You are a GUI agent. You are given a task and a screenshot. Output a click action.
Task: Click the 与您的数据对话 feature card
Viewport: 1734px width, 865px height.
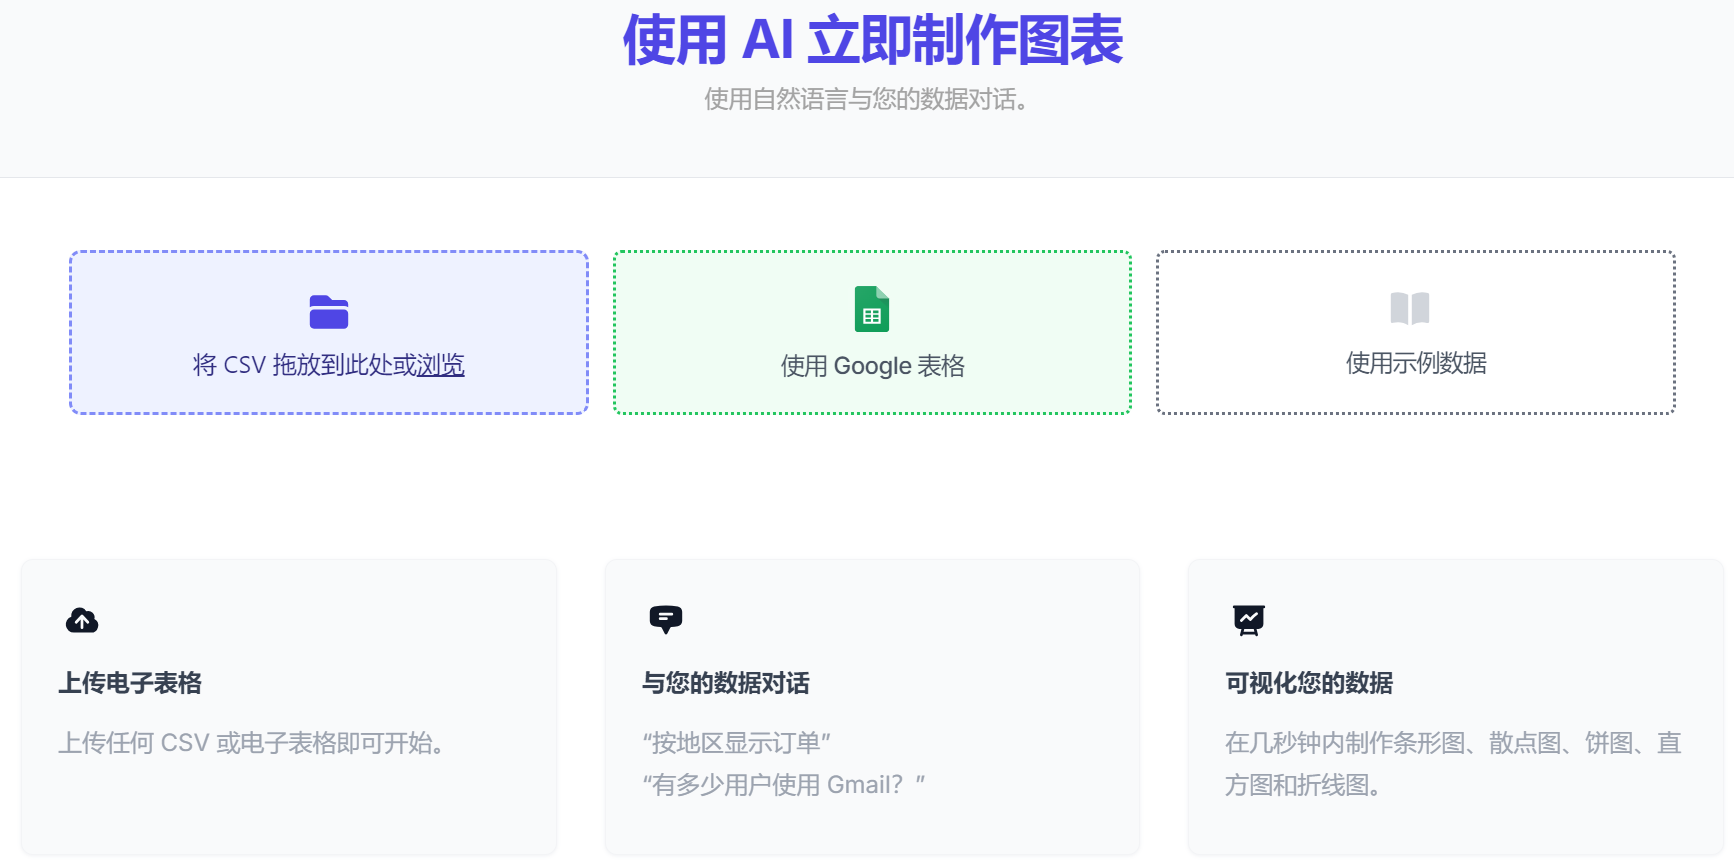tap(871, 705)
